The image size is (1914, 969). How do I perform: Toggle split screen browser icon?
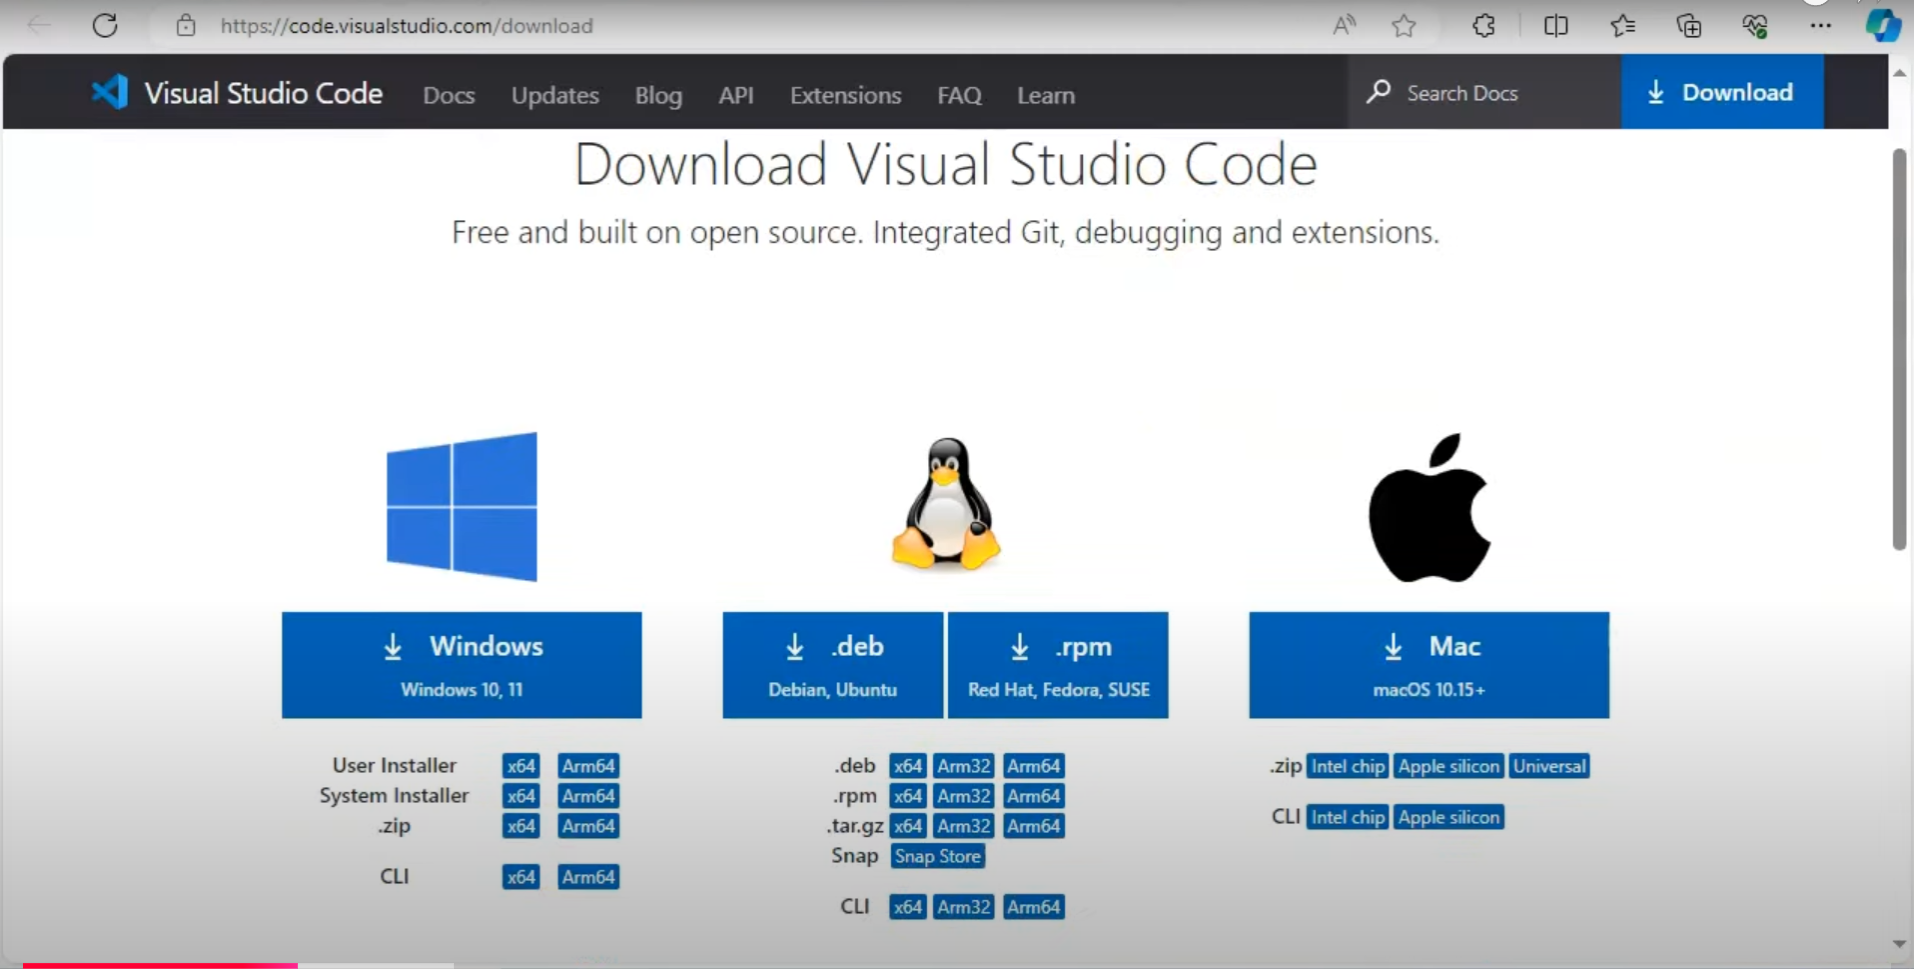pos(1555,26)
